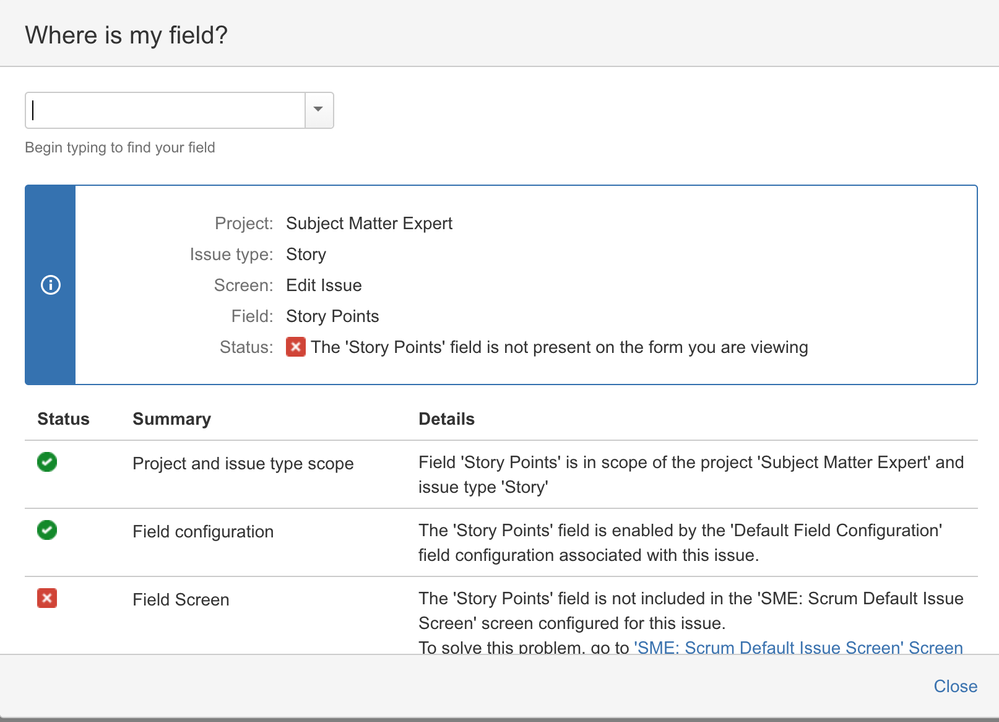
Task: Click the info icon in the blue panel
Action: coord(50,285)
